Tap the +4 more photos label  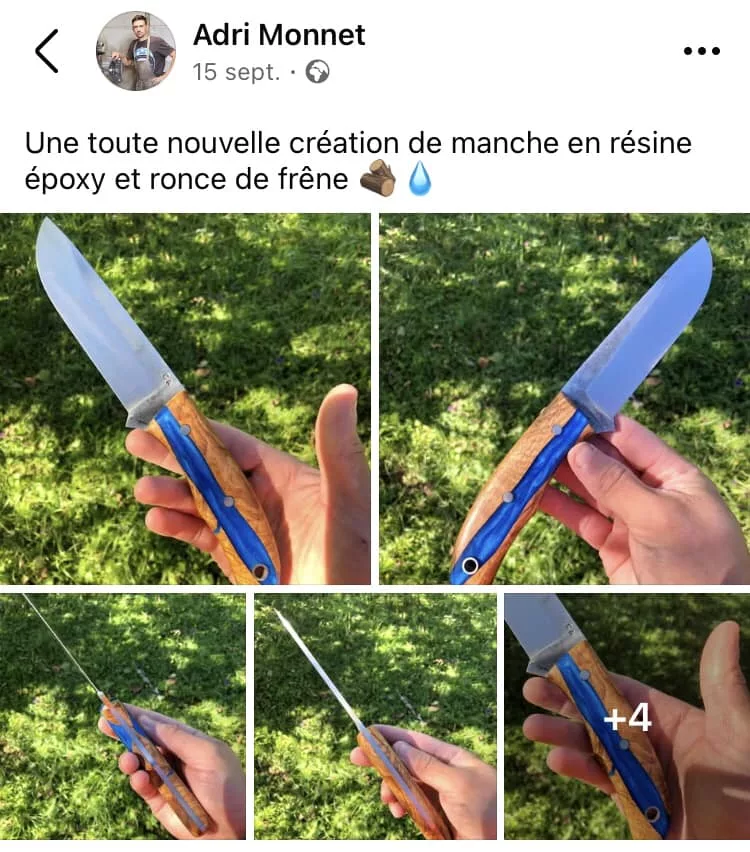pos(628,718)
